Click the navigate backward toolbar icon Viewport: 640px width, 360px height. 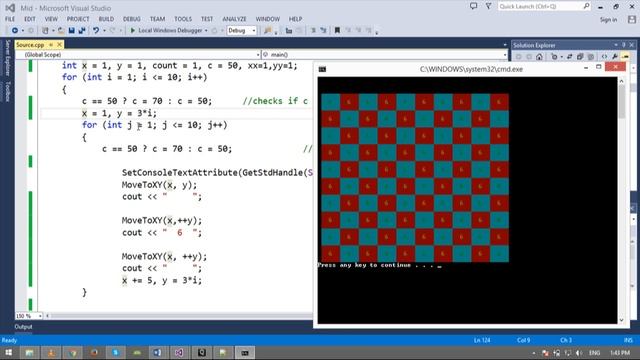point(14,31)
